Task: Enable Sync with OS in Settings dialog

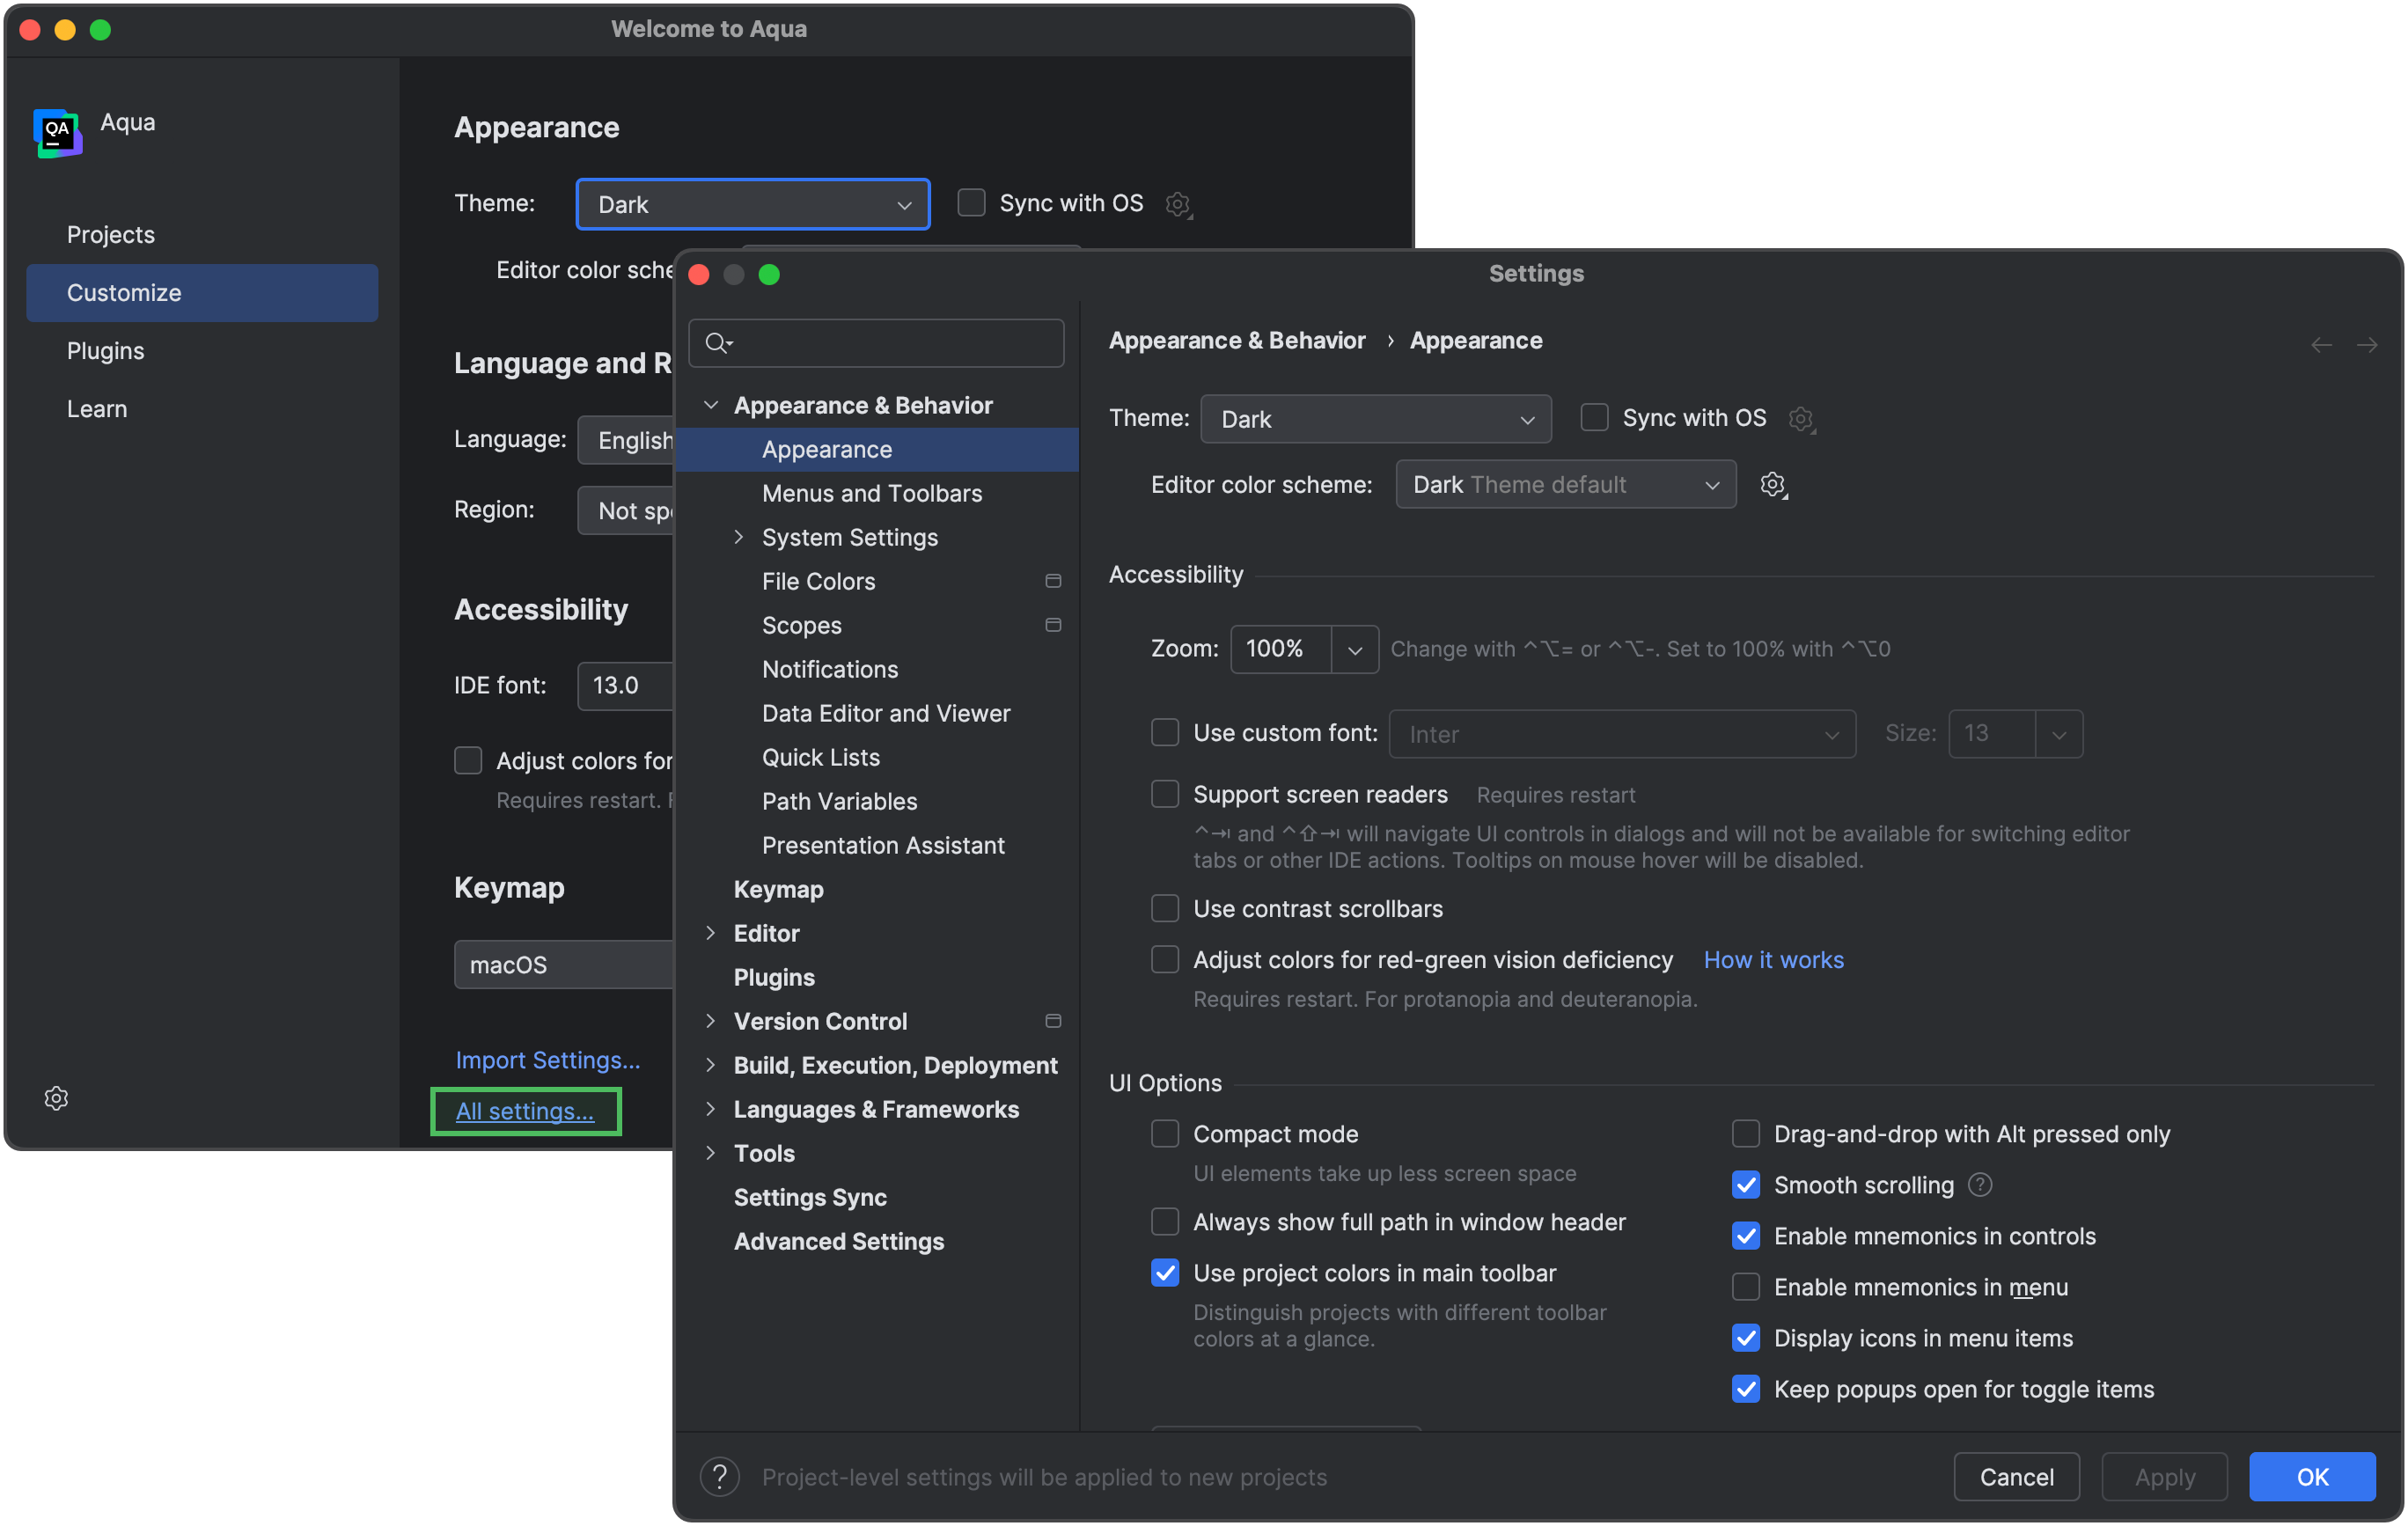Action: pos(1594,418)
